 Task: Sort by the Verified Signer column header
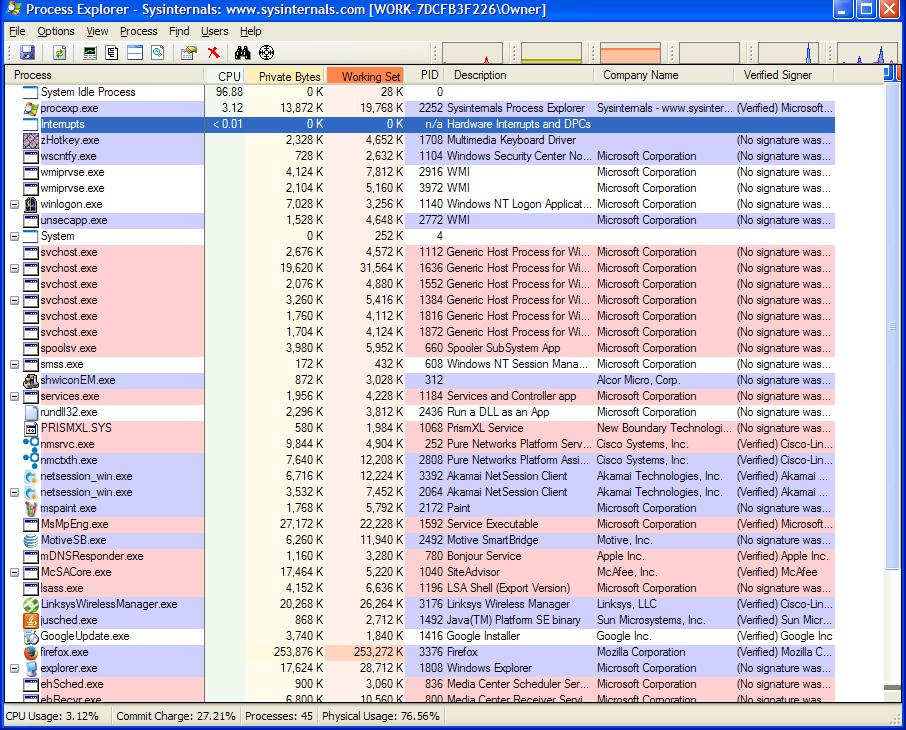point(784,75)
